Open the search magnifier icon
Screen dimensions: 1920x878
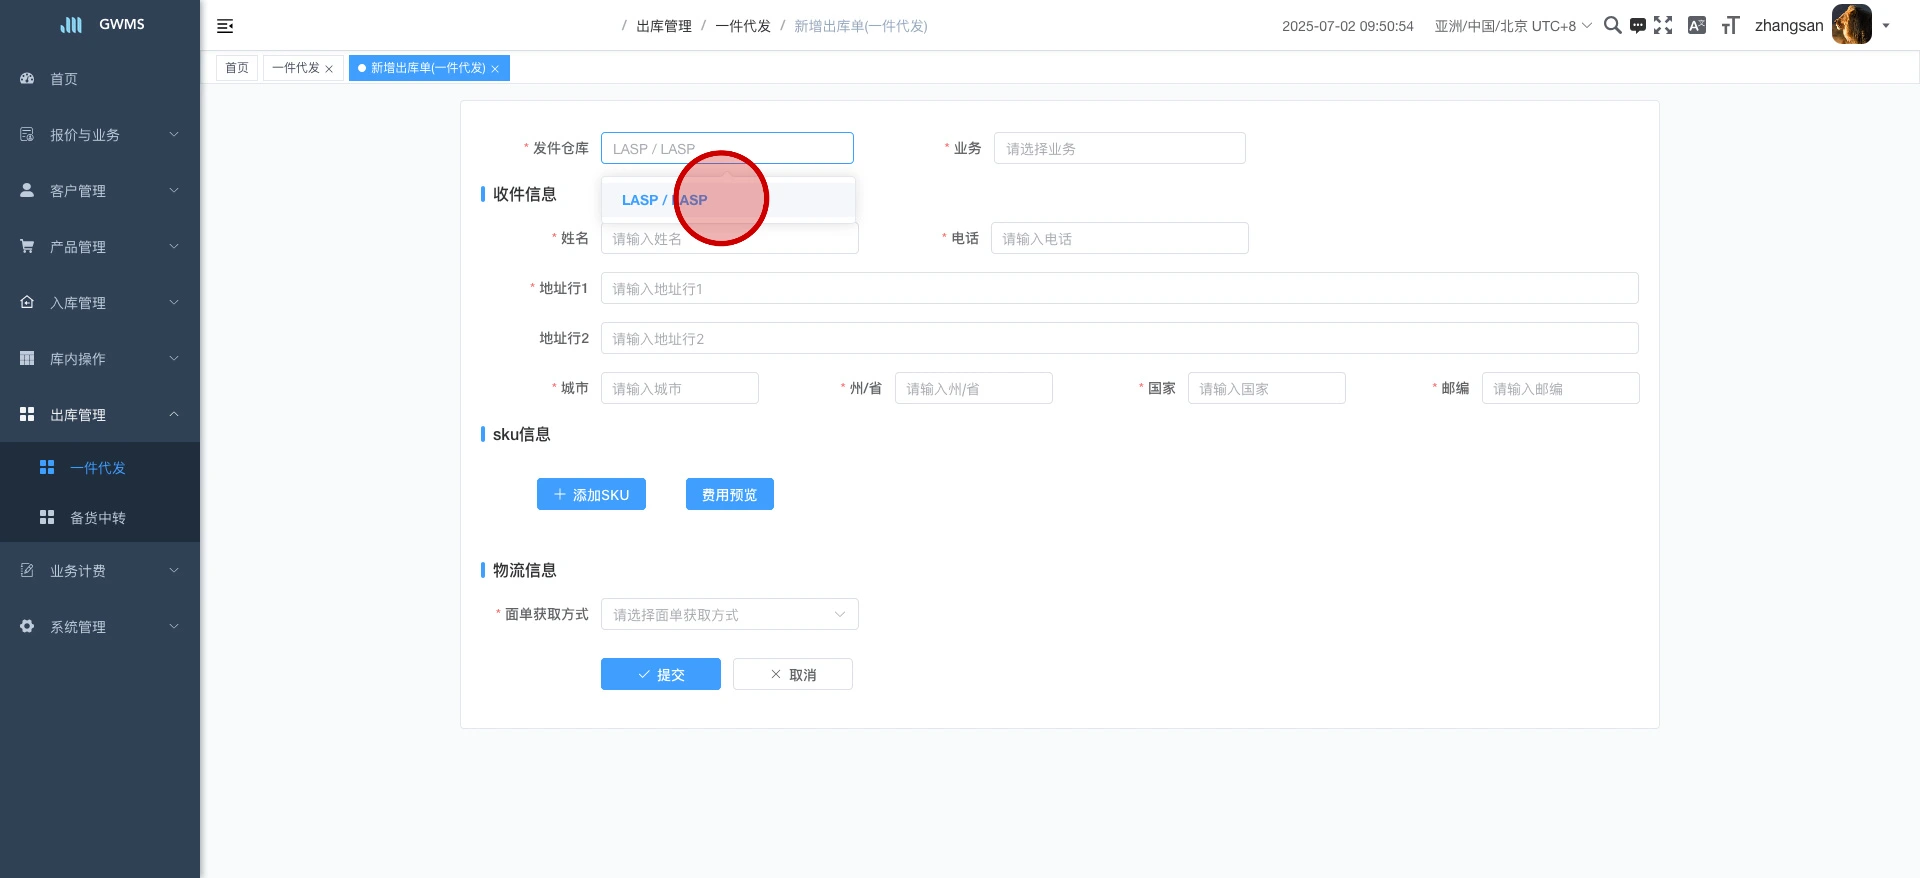coord(1612,26)
